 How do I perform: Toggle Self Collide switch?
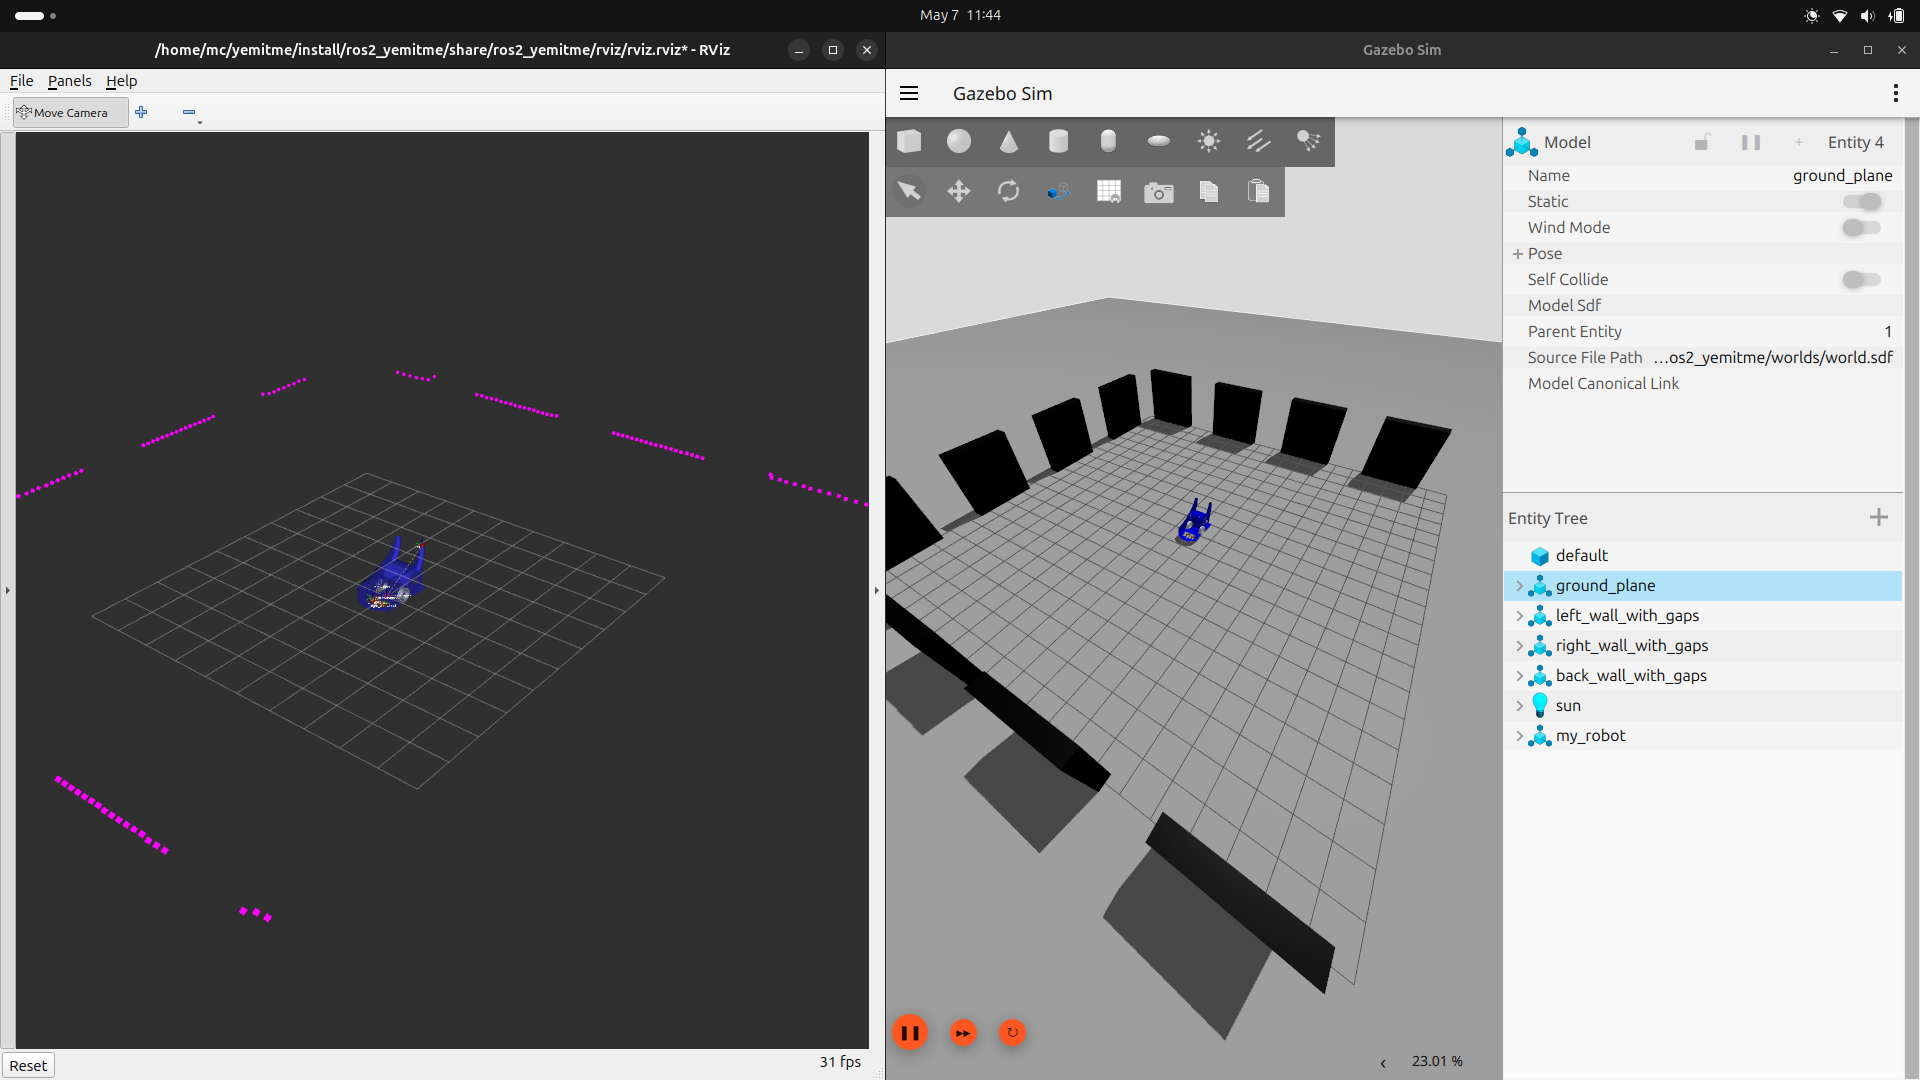coord(1861,280)
